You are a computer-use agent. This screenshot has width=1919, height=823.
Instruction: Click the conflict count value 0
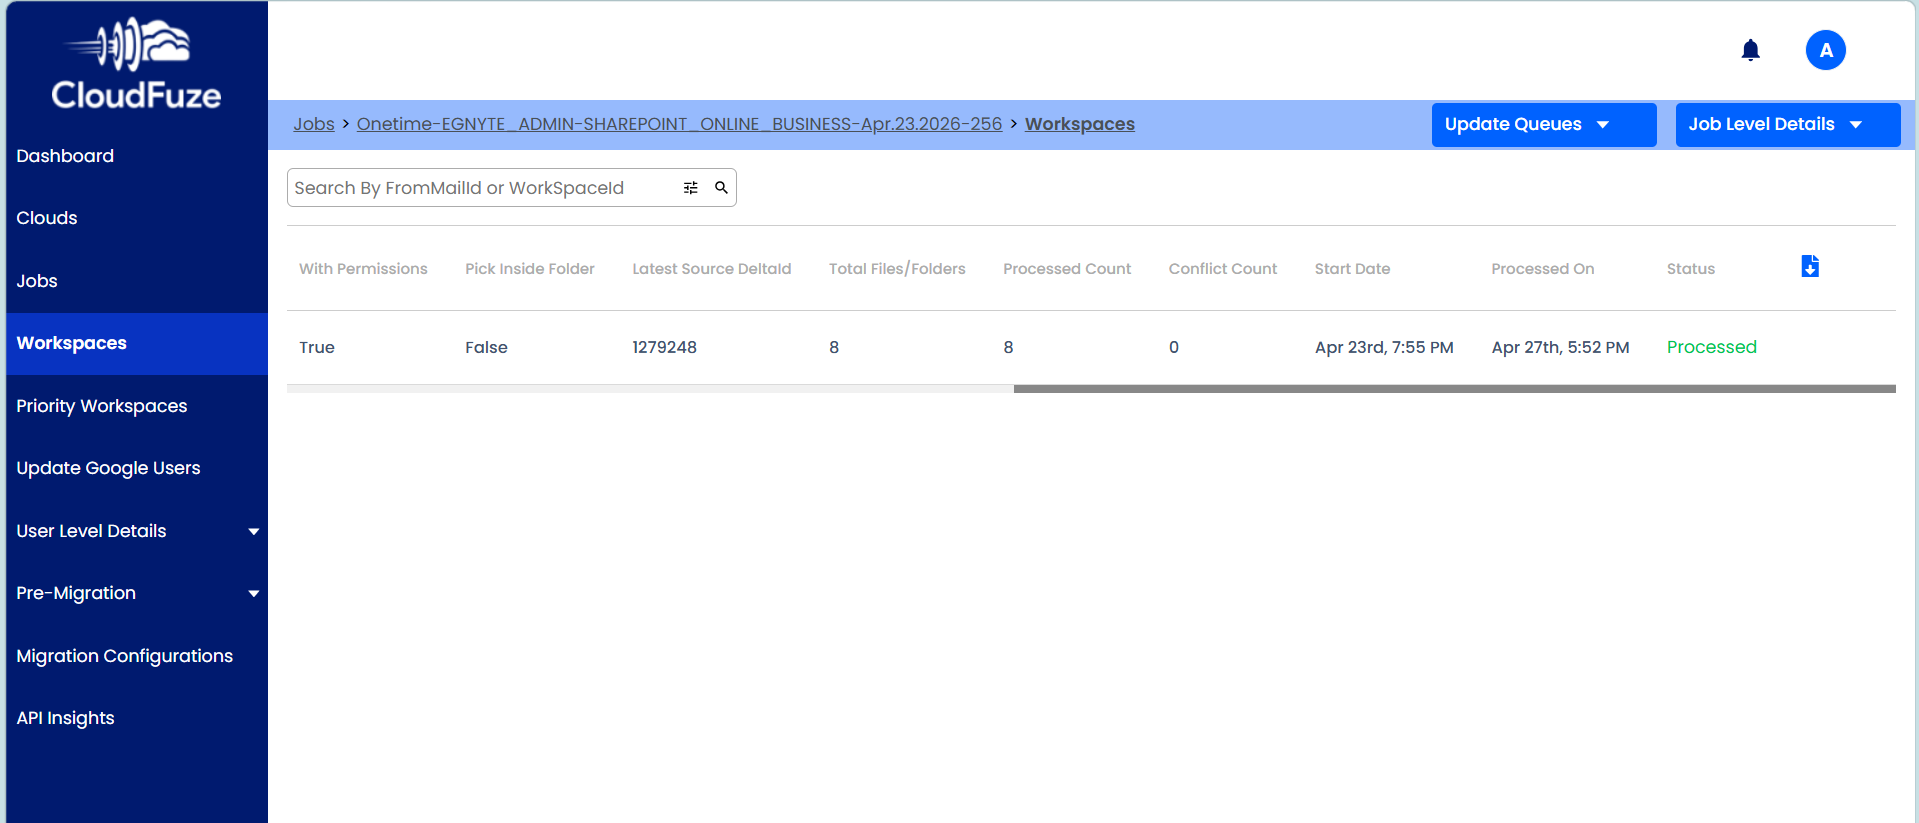point(1174,347)
